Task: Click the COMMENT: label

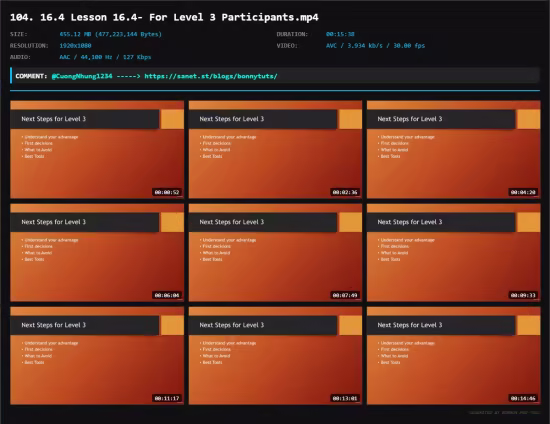Action: [31, 76]
